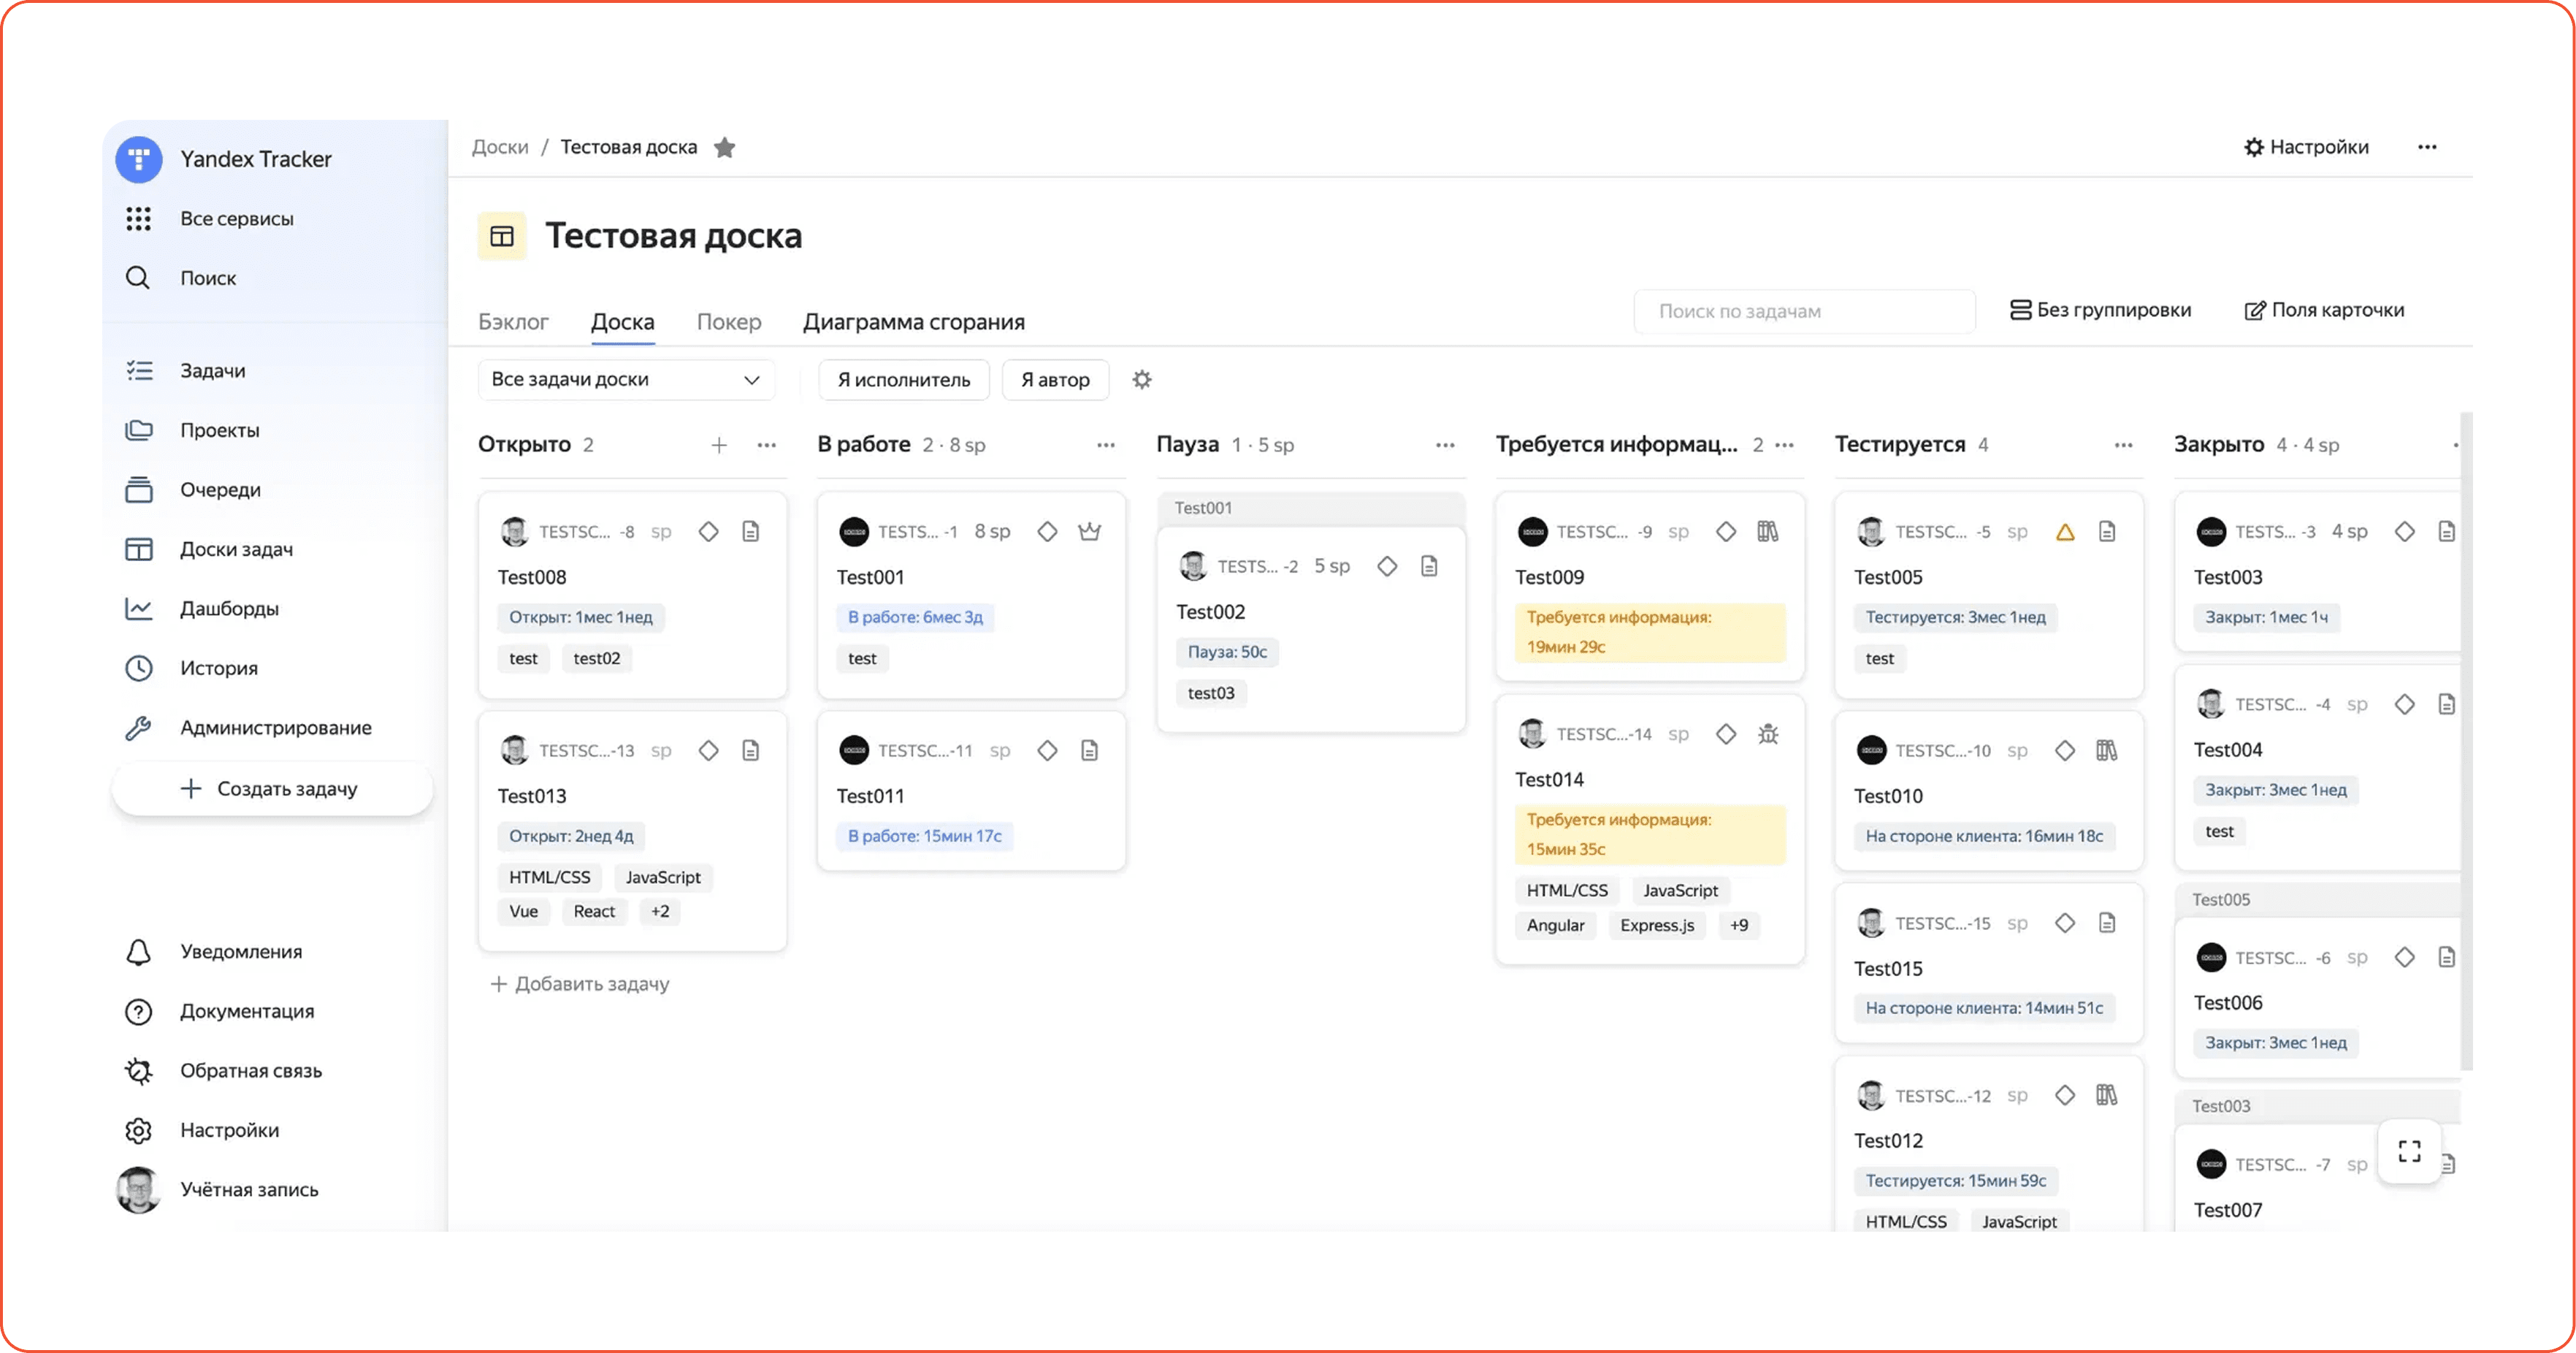The image size is (2576, 1353).
Task: Toggle the Я автор filter
Action: (1055, 380)
